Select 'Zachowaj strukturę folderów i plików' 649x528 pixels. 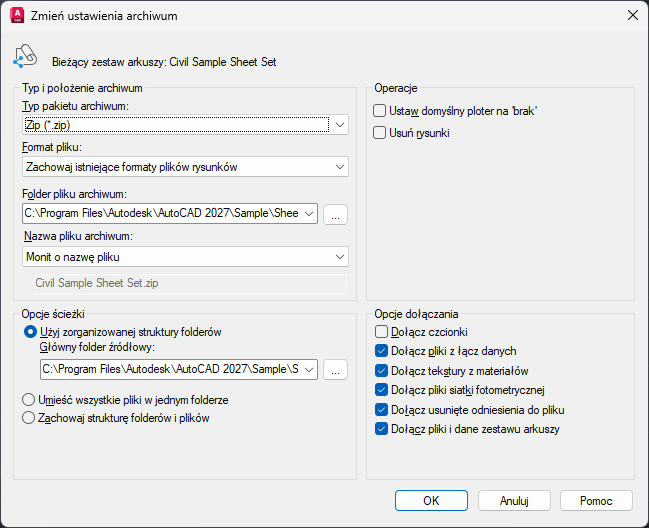[x=29, y=418]
